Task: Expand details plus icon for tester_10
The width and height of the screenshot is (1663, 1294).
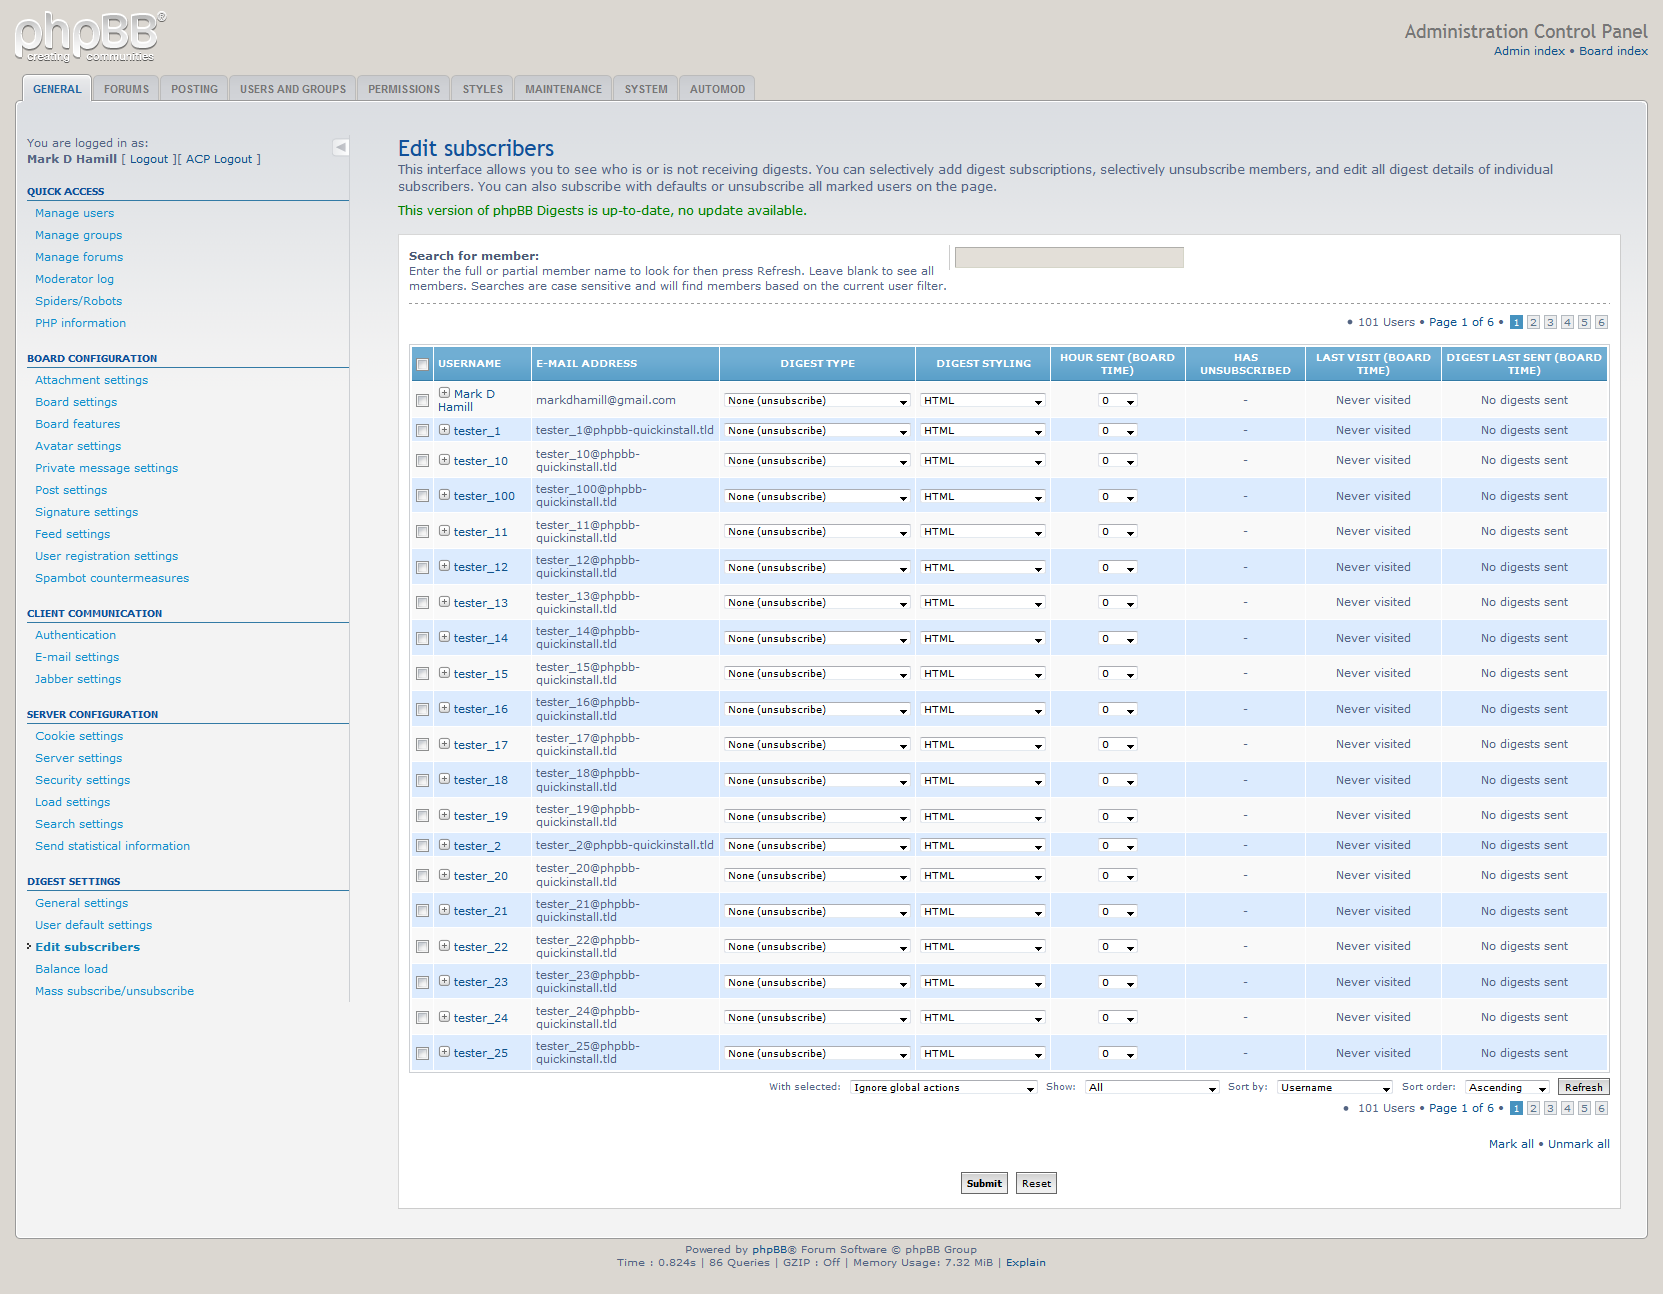Action: (x=444, y=460)
